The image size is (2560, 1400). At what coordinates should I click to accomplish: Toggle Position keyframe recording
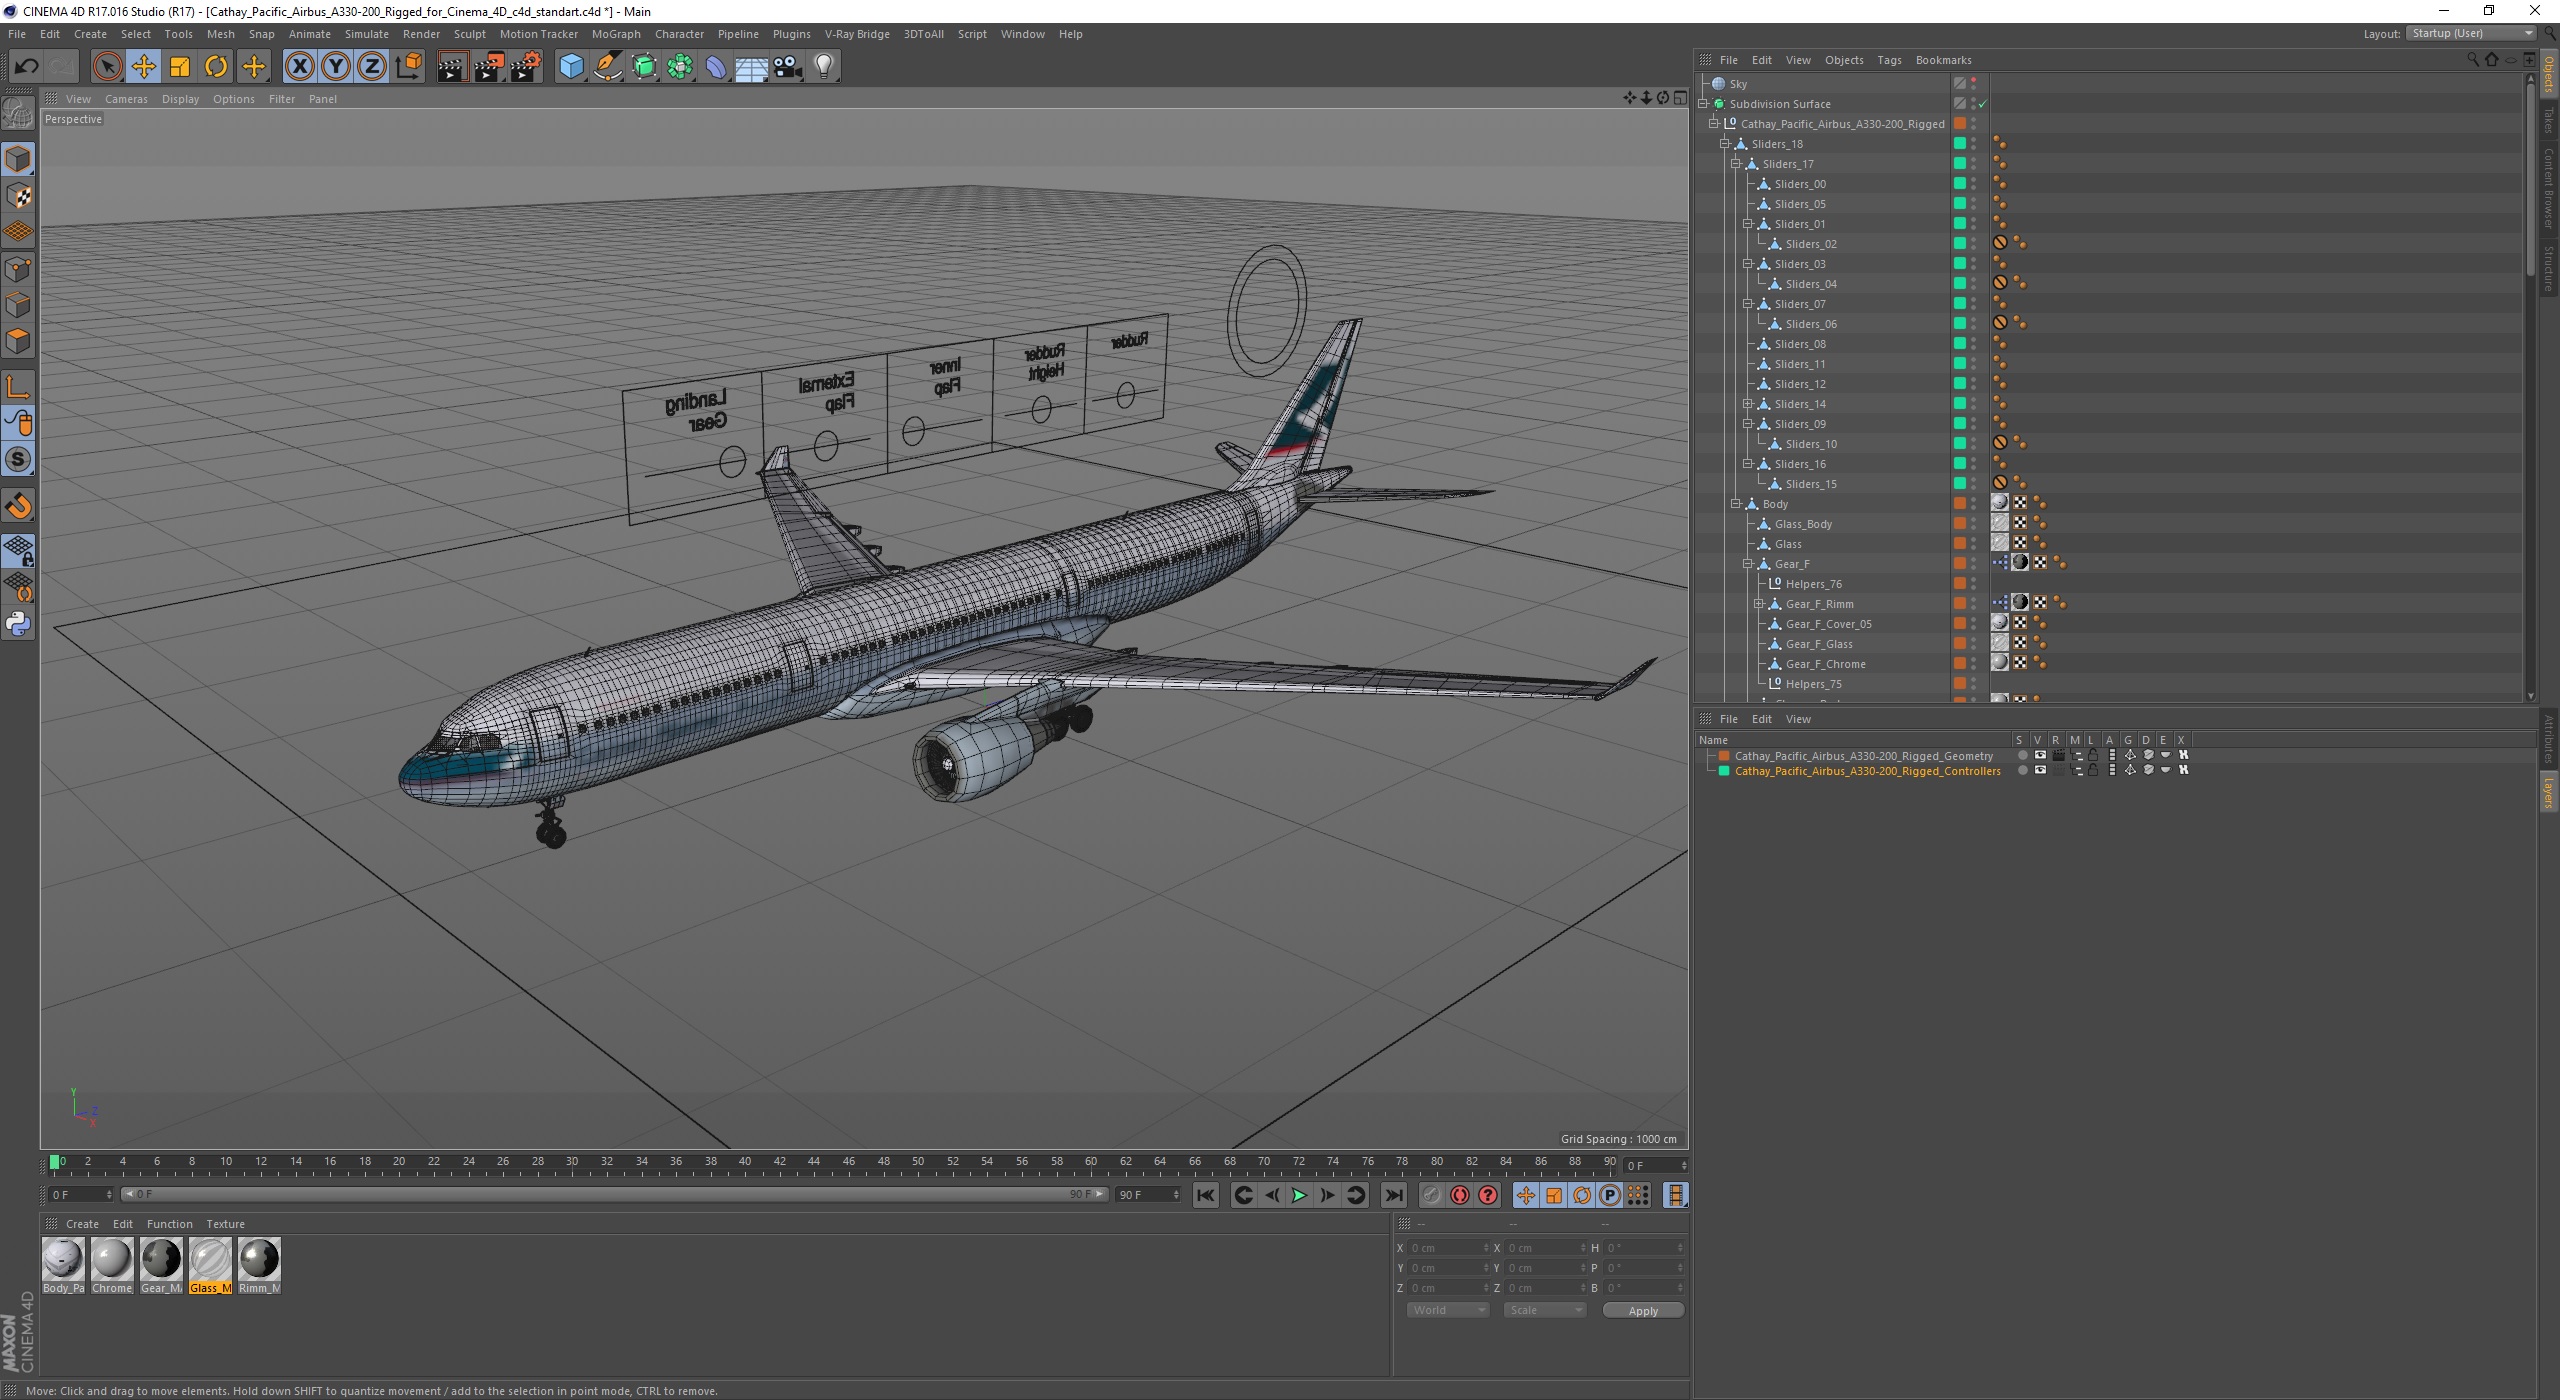click(x=1526, y=1195)
